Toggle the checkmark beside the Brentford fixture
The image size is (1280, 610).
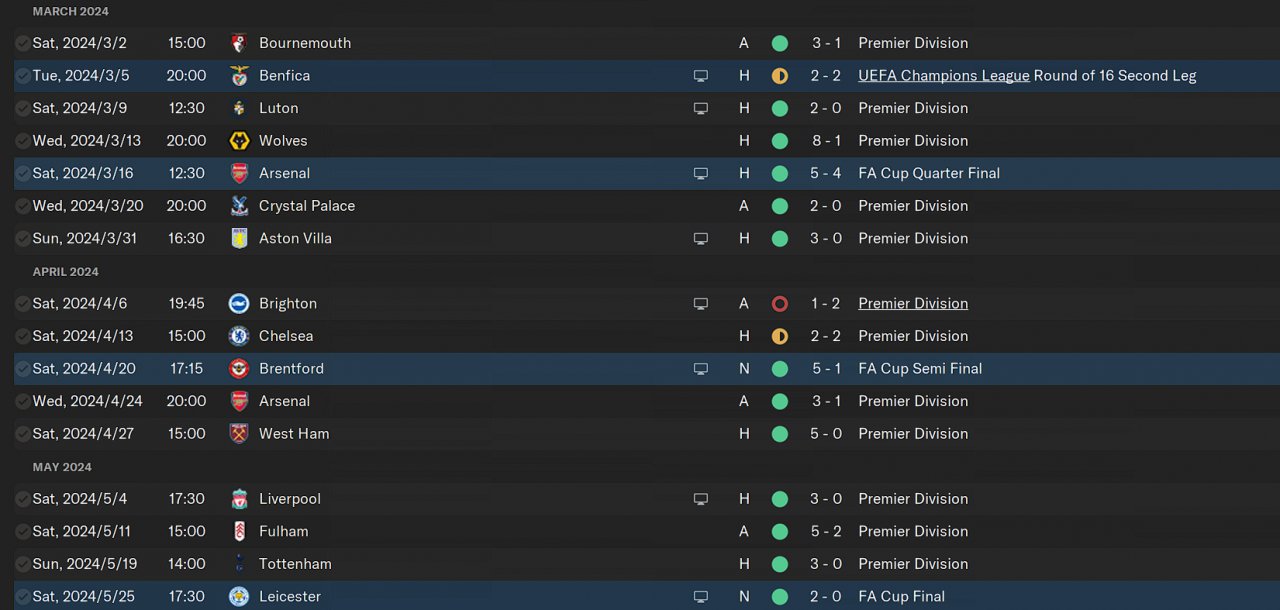click(x=22, y=369)
